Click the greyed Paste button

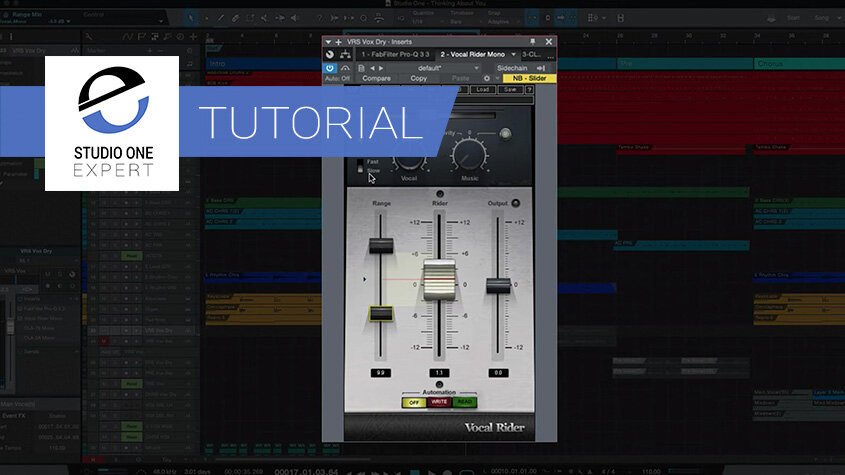point(460,79)
